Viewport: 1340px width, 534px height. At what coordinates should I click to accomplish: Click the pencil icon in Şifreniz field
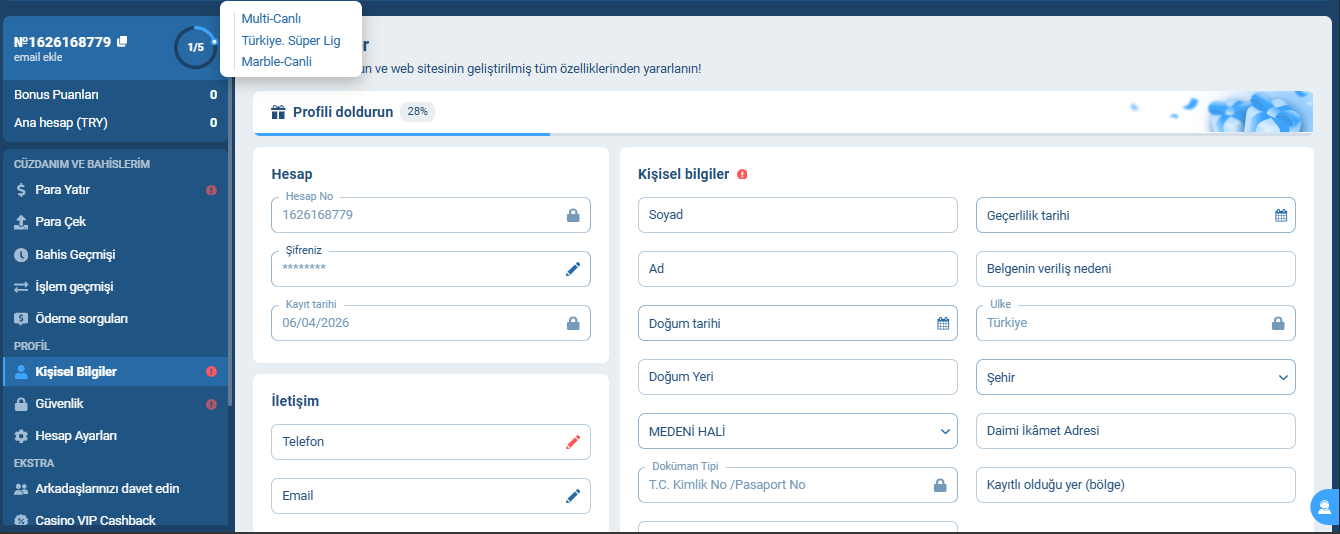pyautogui.click(x=573, y=269)
